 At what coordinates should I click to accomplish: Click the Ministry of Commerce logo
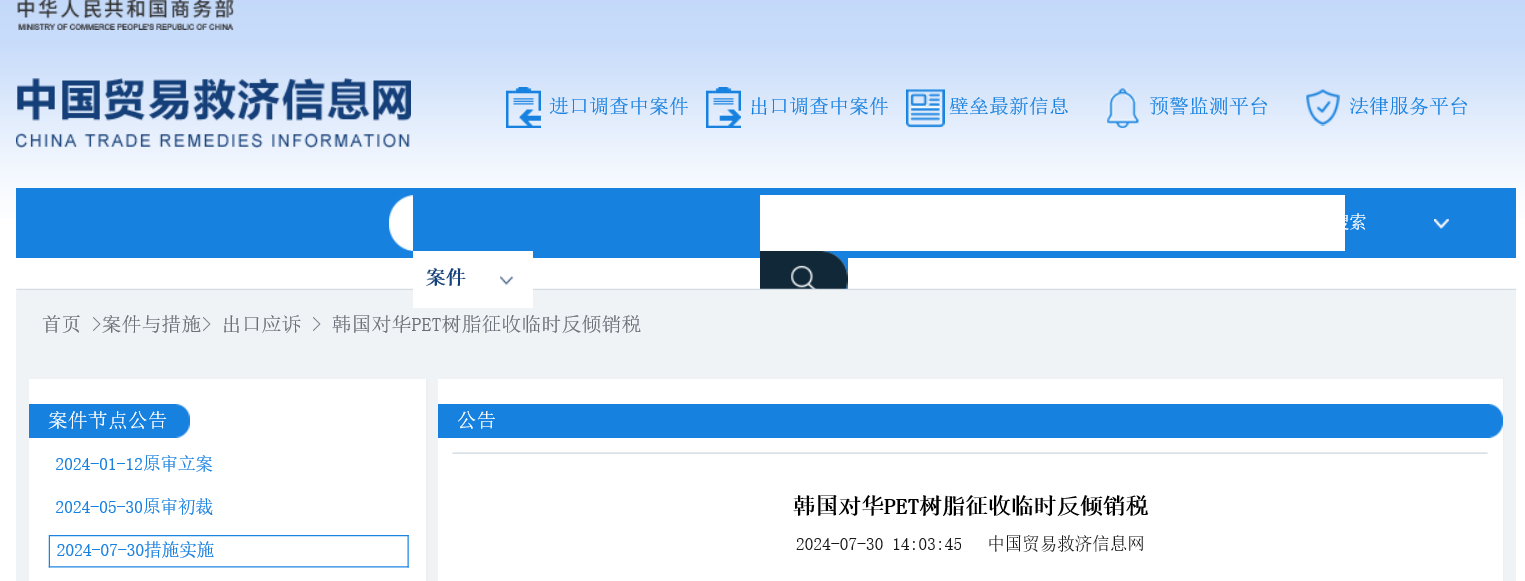pyautogui.click(x=125, y=15)
